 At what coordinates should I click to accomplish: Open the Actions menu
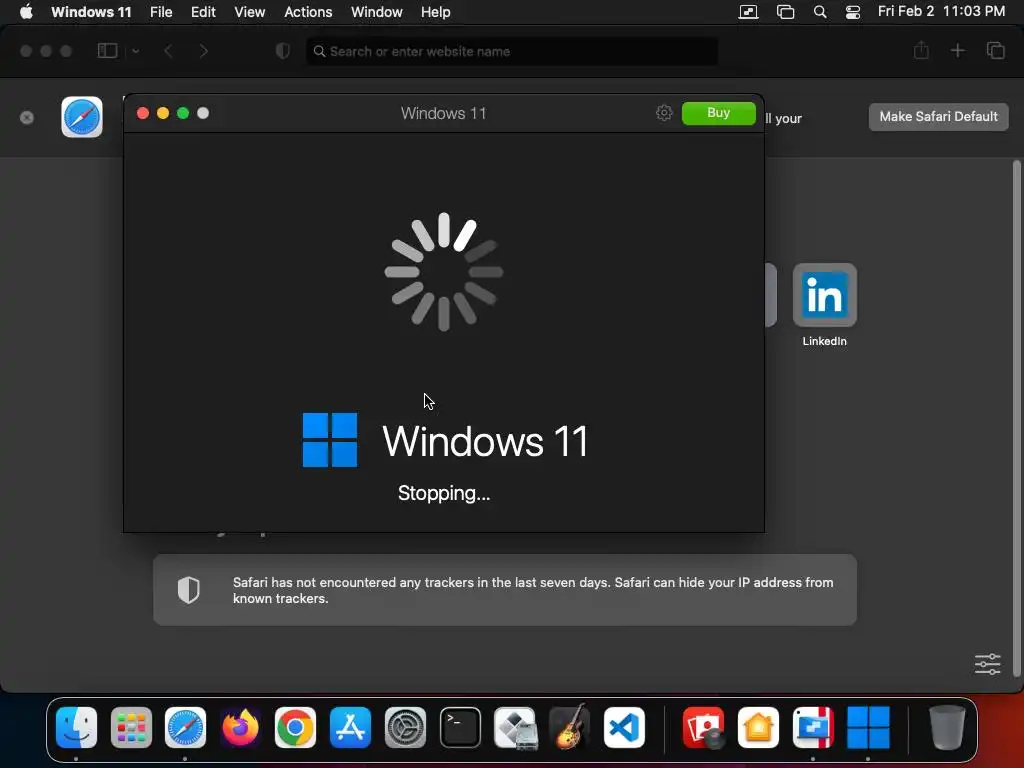(x=308, y=12)
